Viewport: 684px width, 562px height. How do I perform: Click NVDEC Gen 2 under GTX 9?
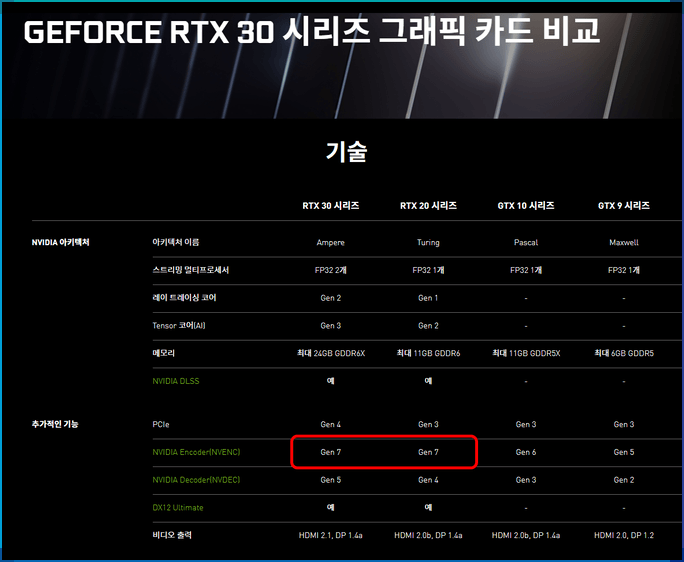coord(624,480)
